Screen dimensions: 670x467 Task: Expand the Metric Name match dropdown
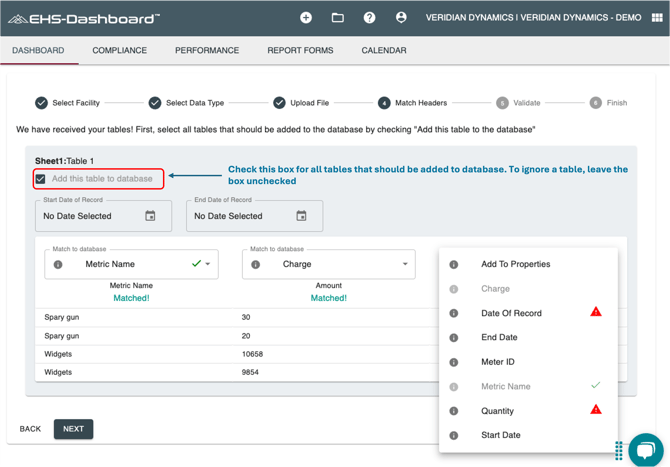point(208,265)
